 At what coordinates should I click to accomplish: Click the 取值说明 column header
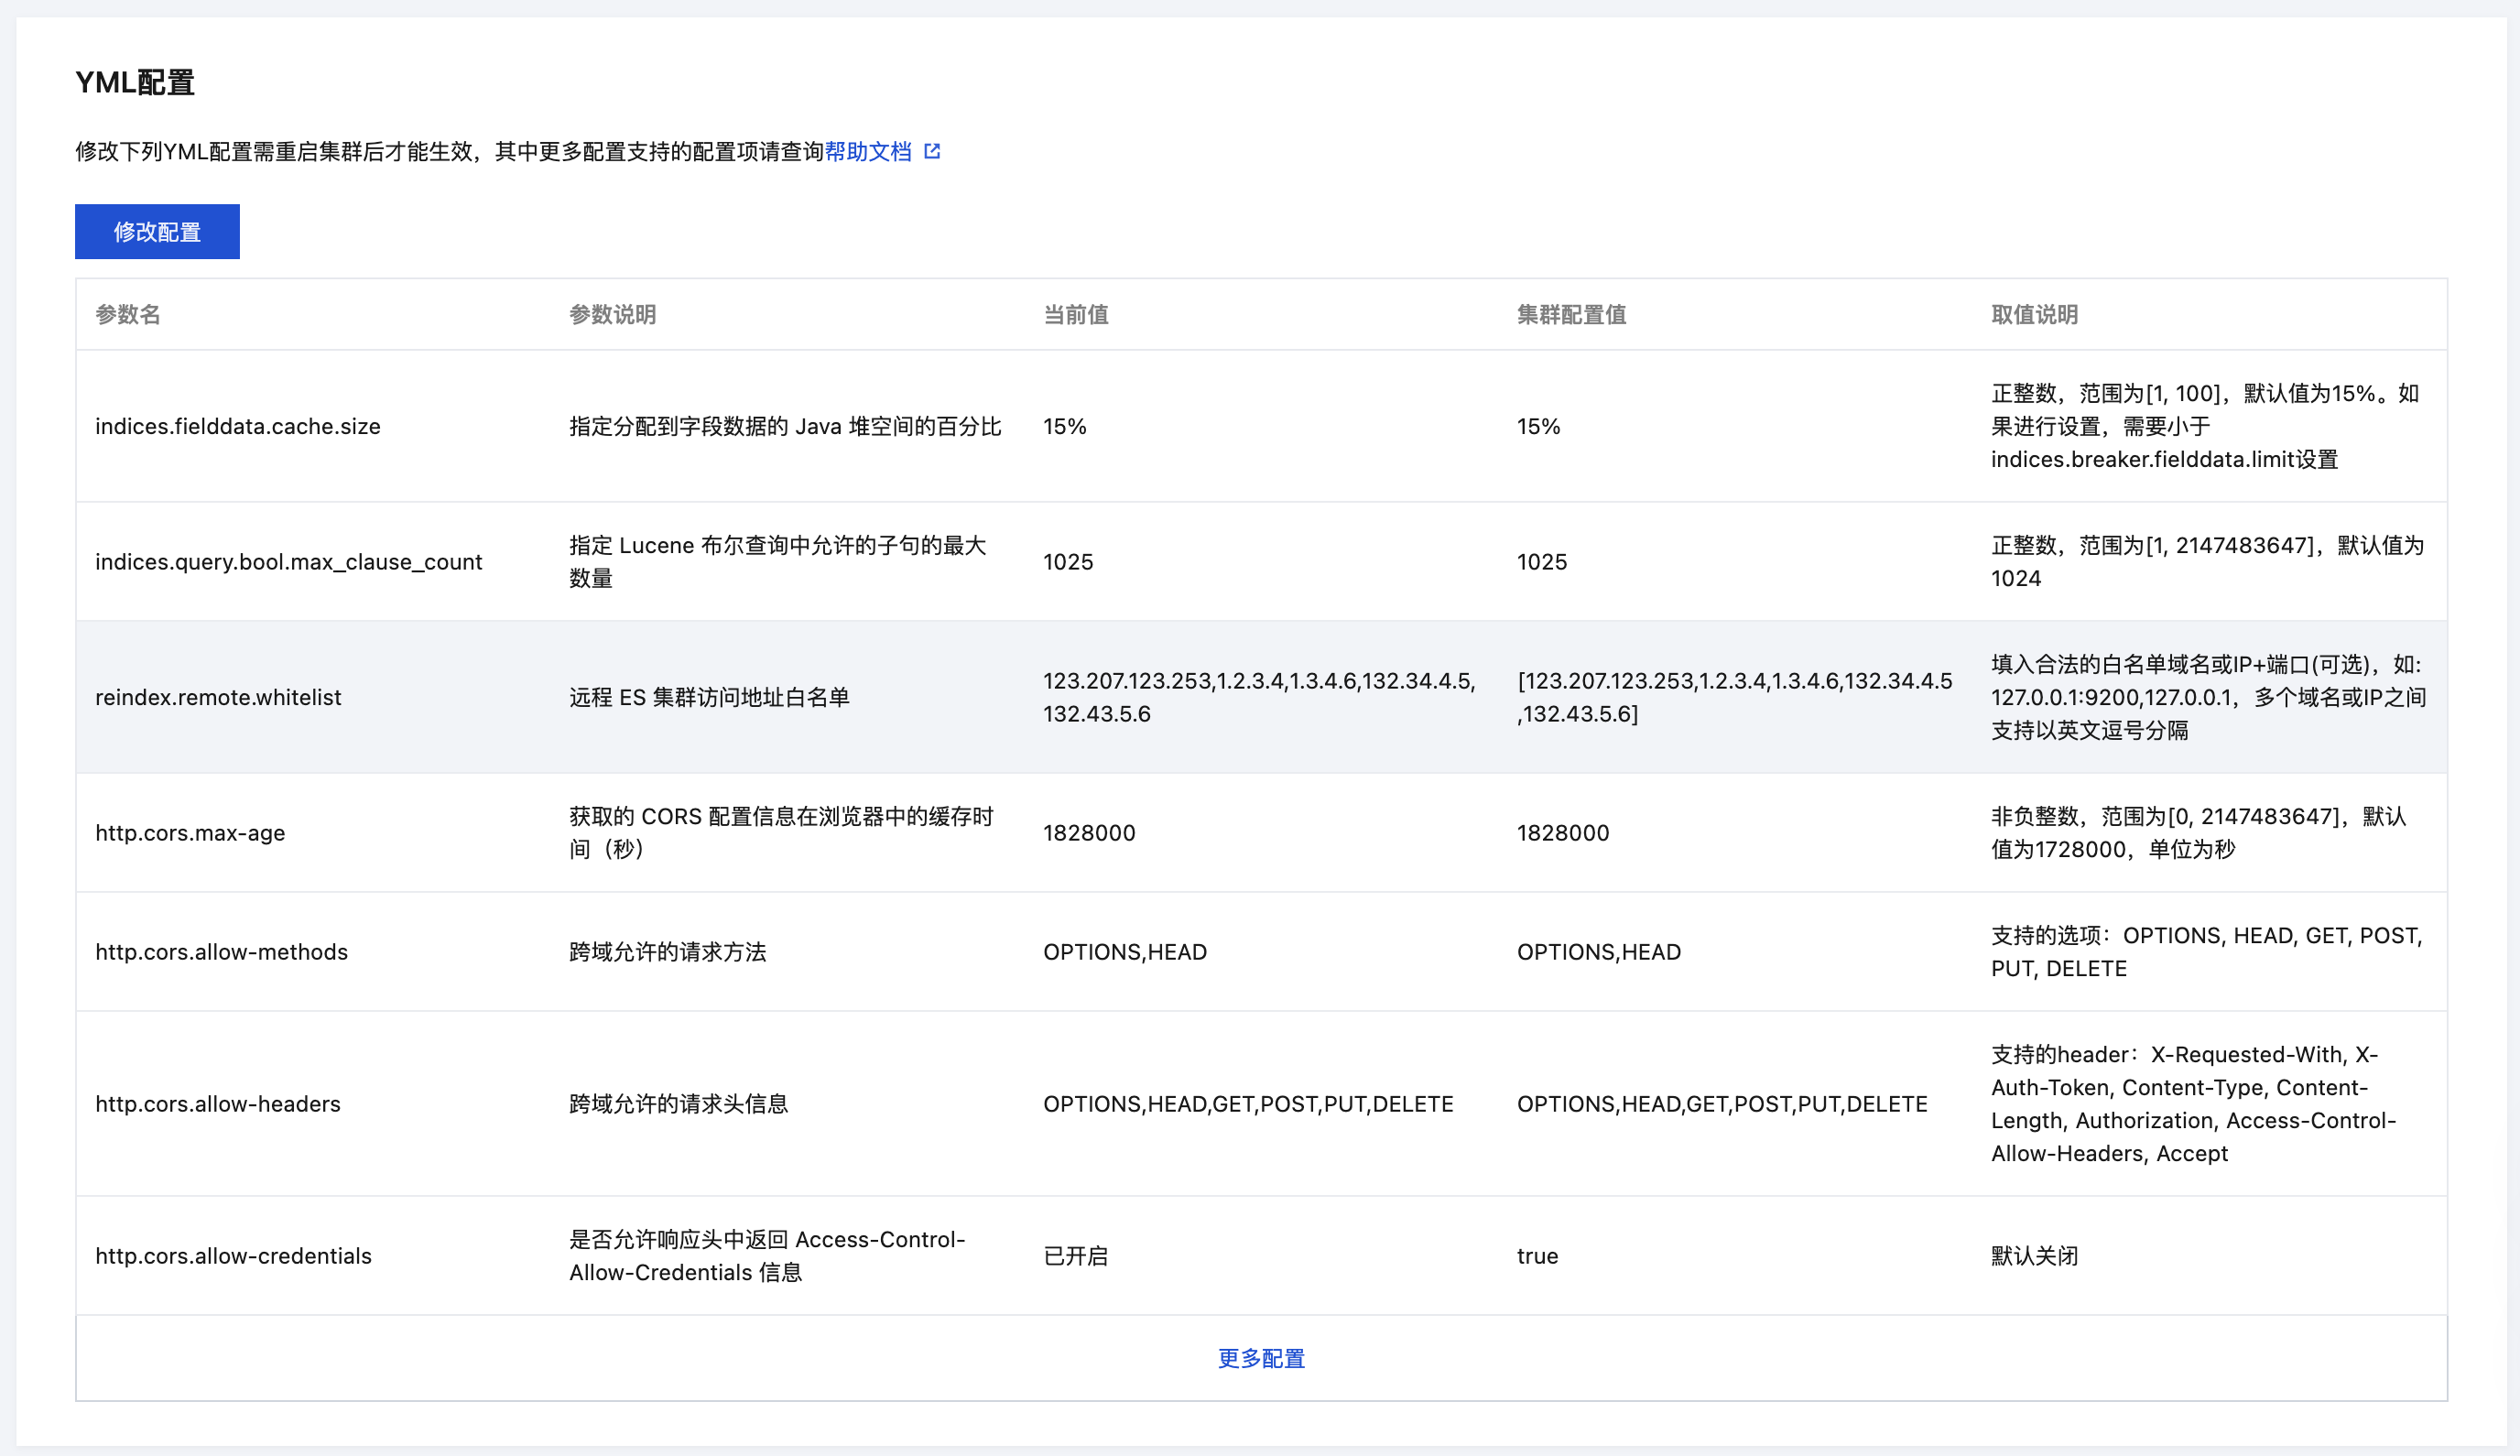[x=2034, y=314]
